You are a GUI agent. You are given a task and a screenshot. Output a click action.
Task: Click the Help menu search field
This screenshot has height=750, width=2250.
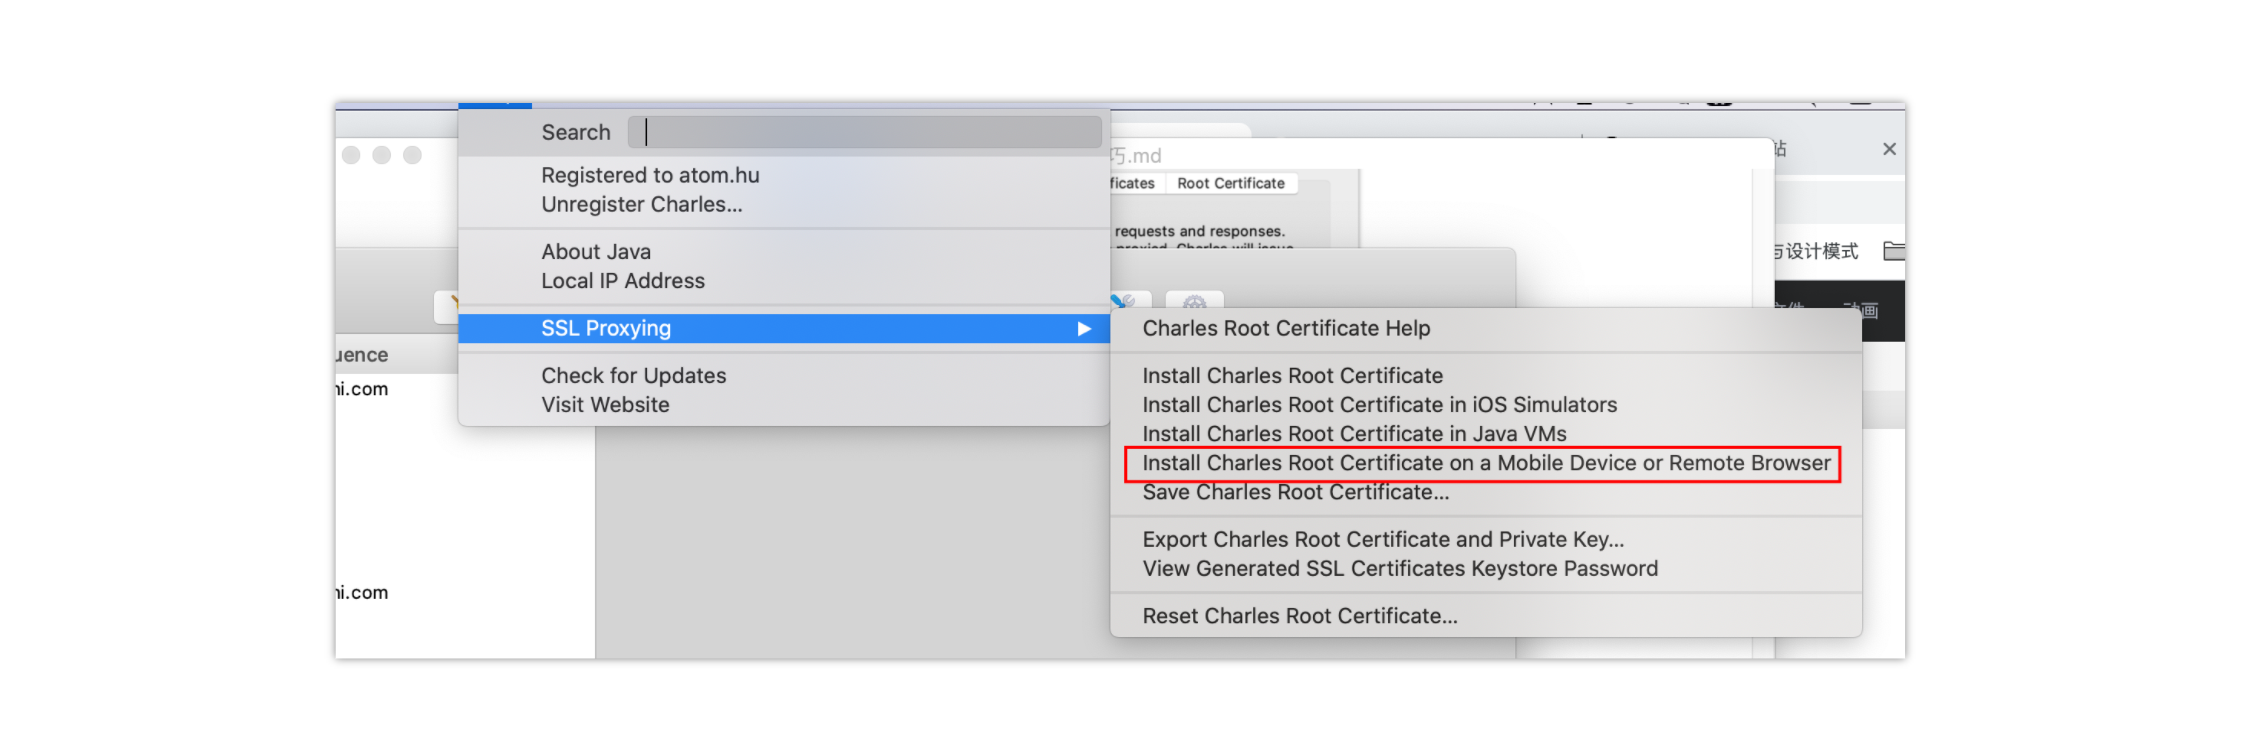865,132
